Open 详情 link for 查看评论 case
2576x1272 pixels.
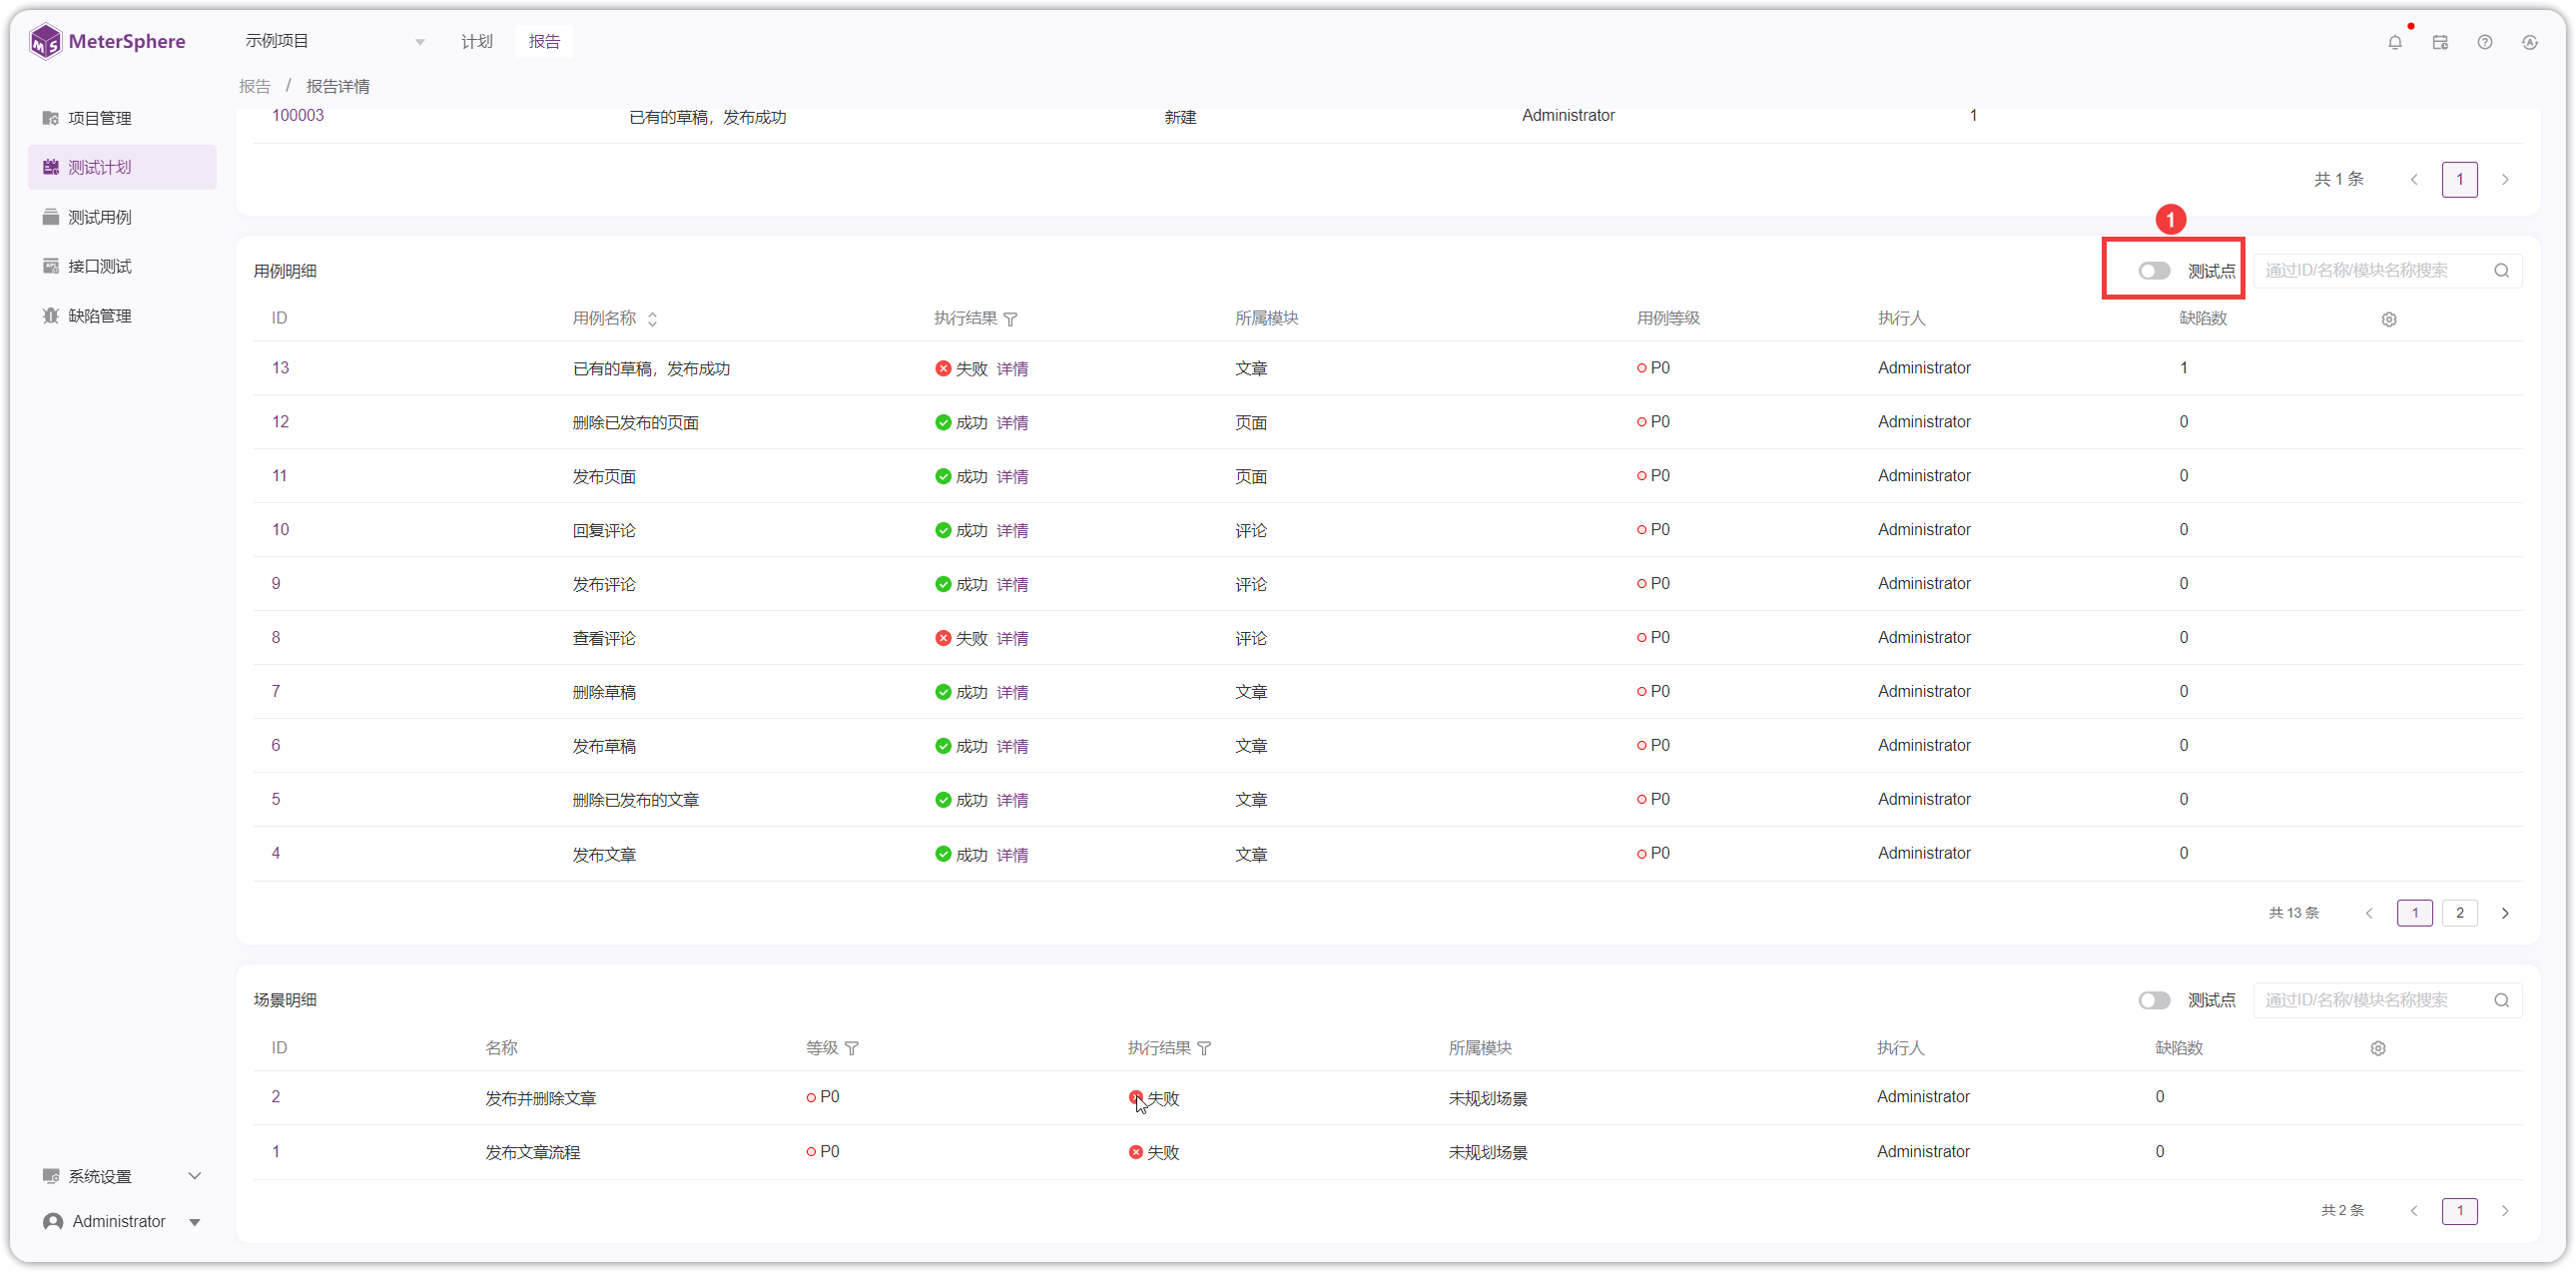pos(1012,638)
